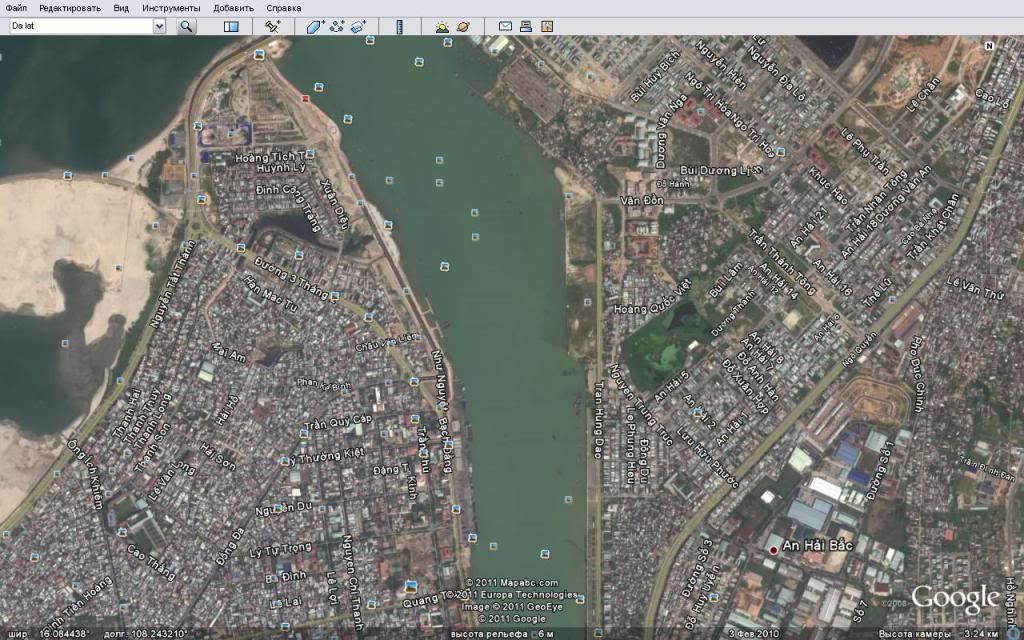Expand the search history dropdown arrow
This screenshot has height=640, width=1024.
click(159, 26)
